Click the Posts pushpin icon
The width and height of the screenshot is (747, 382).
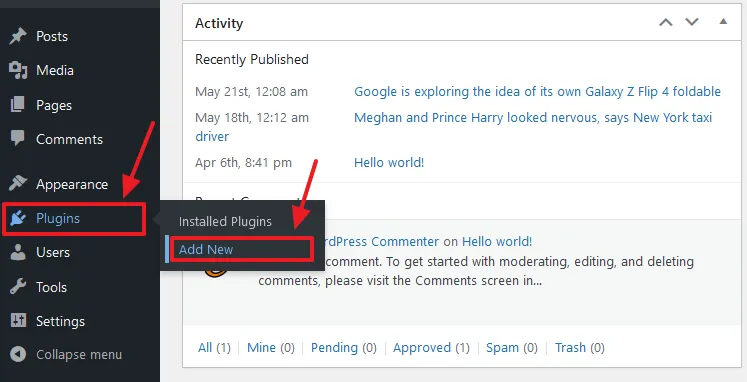coord(18,36)
